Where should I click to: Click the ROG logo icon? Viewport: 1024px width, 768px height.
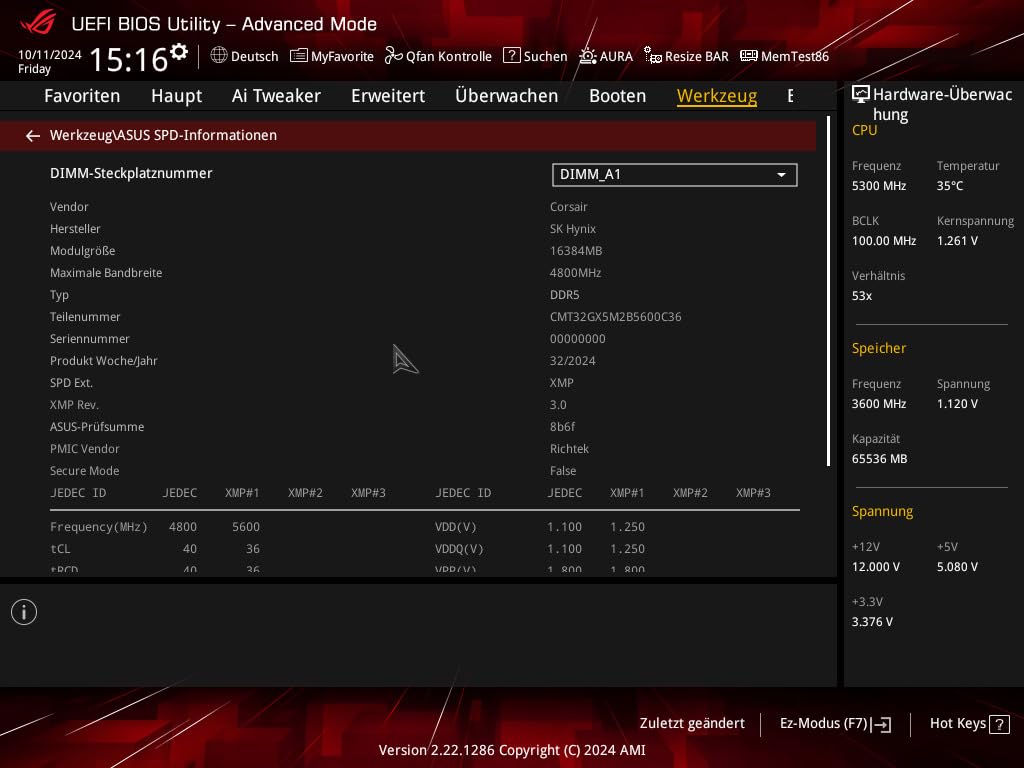(x=37, y=23)
